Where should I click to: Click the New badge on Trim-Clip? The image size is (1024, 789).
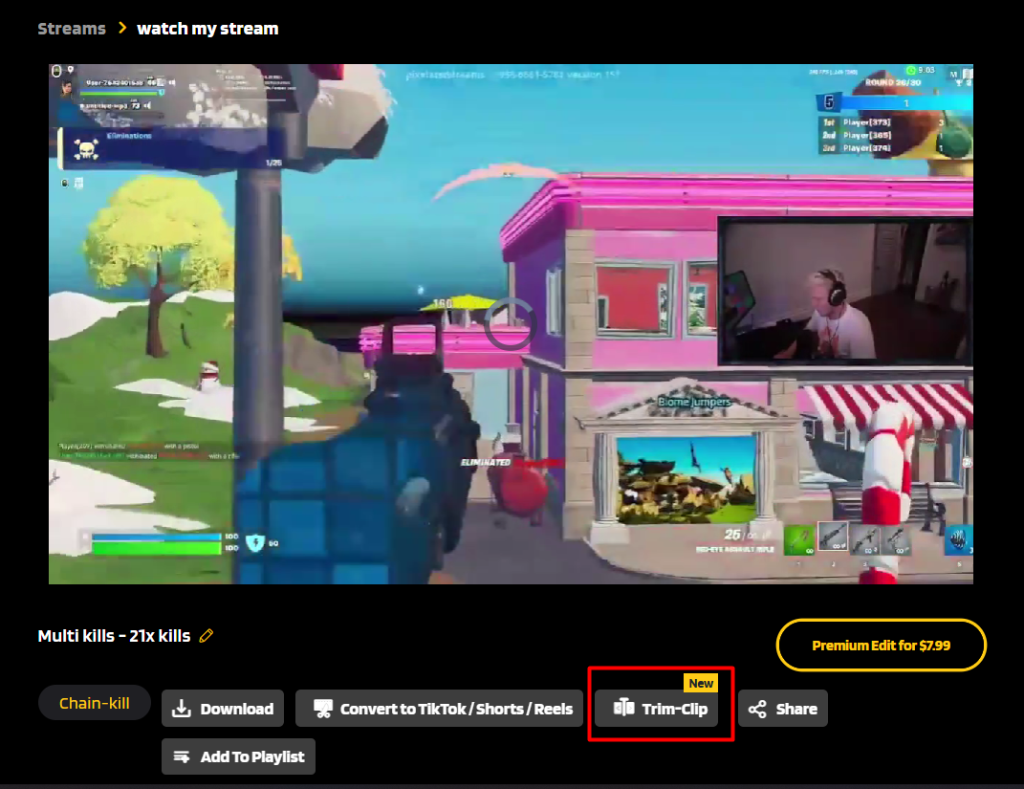pos(701,683)
